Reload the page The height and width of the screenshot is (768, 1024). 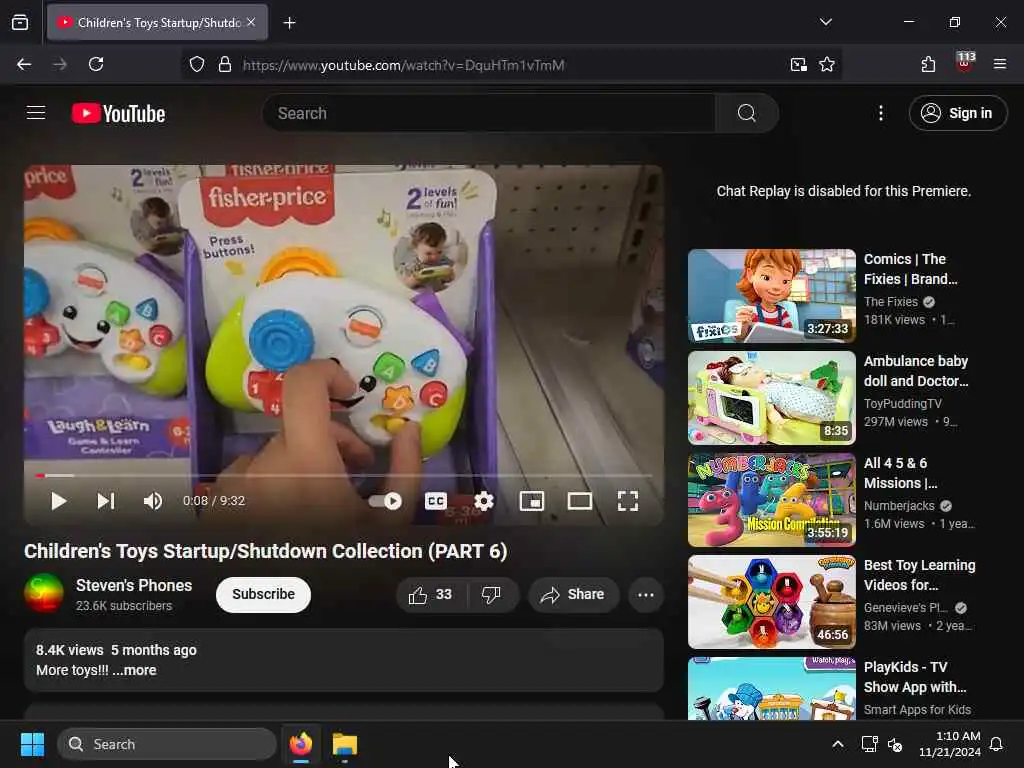point(96,64)
